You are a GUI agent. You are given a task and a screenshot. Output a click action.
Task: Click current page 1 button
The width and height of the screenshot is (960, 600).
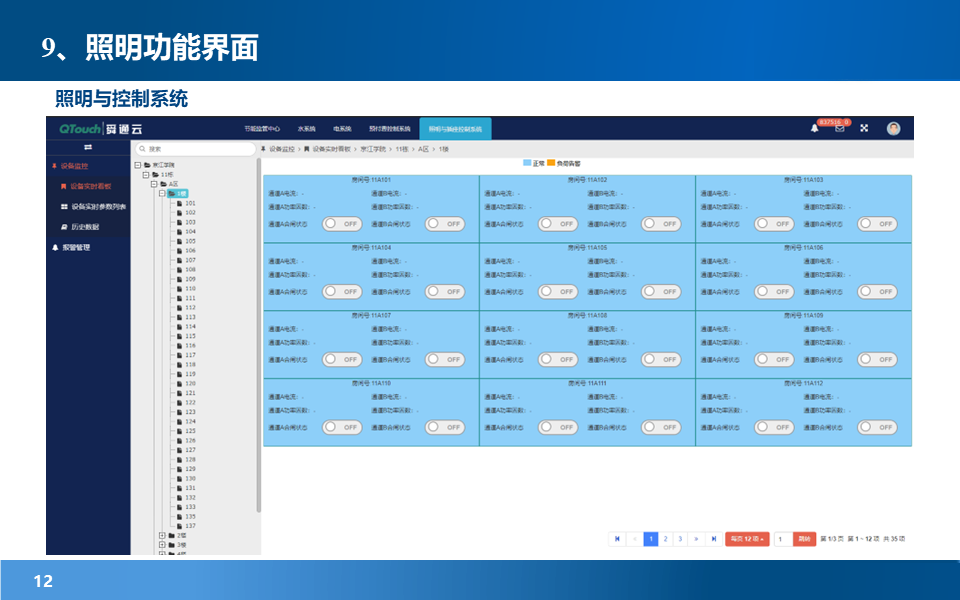pos(651,539)
